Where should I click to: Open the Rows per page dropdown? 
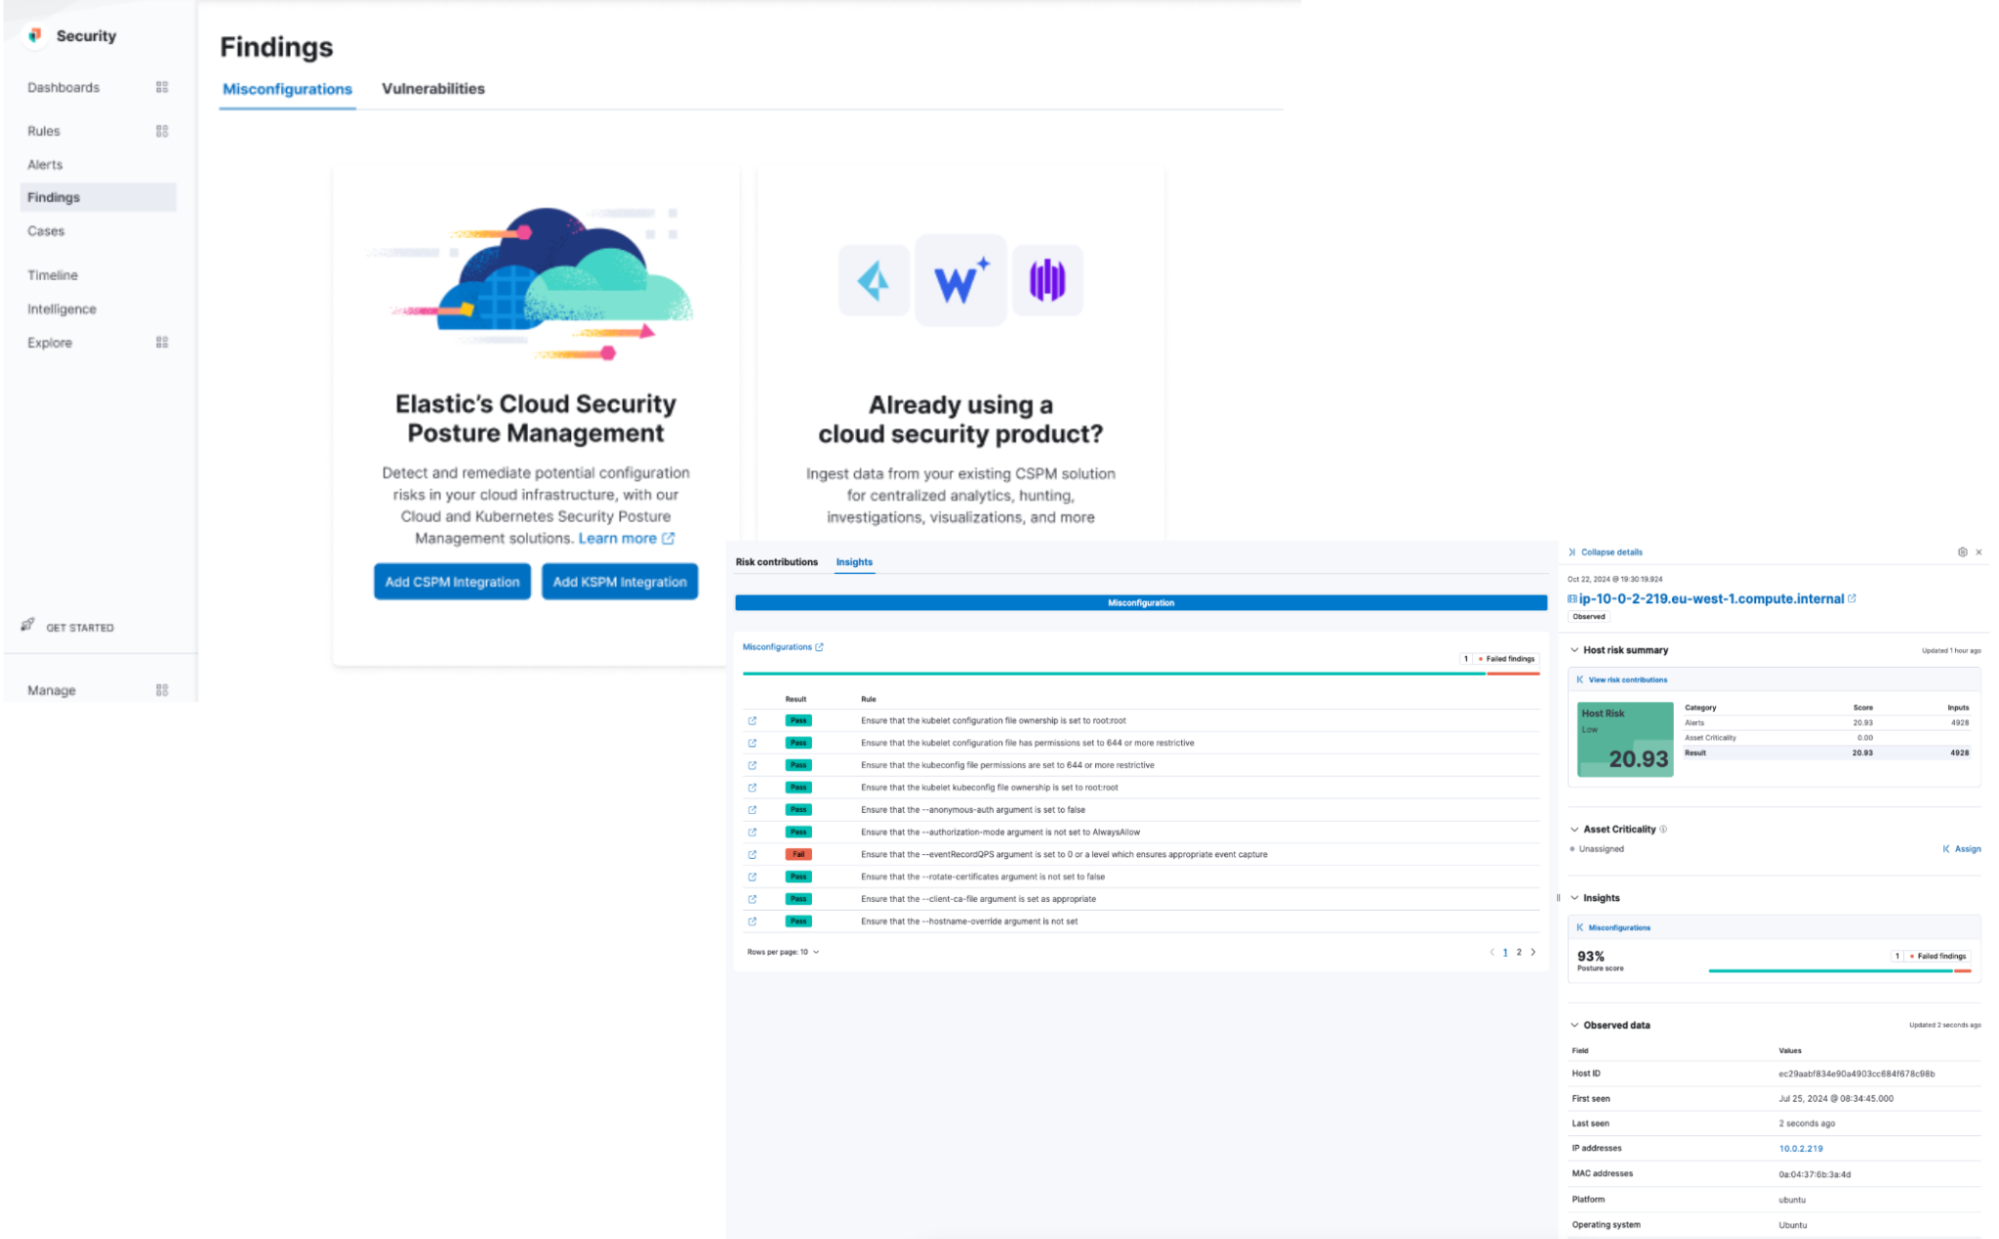tap(783, 952)
